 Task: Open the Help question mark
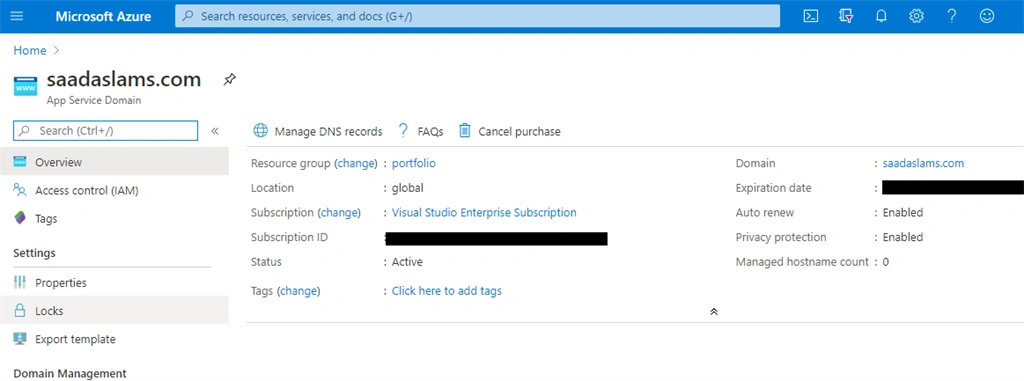952,16
